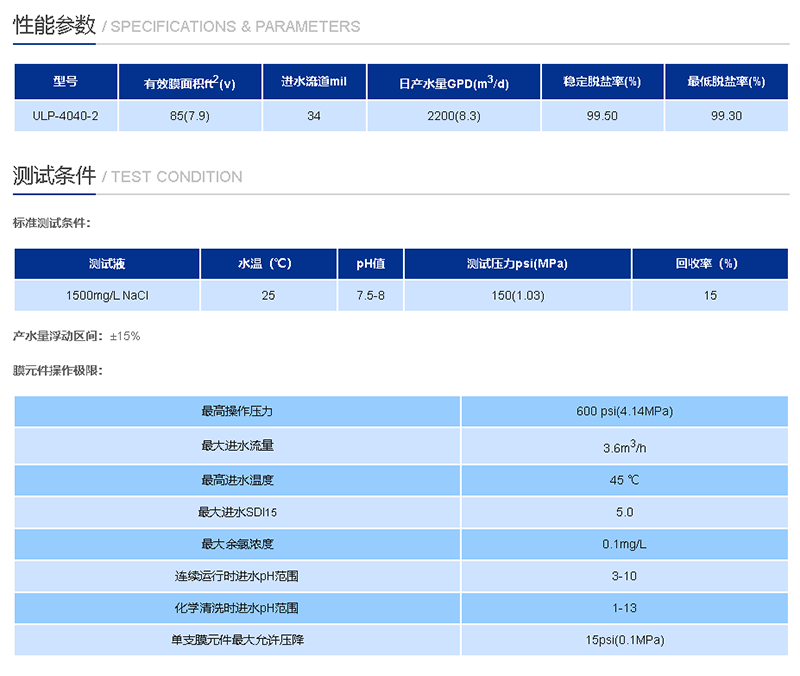Select the 性能参数 section heading
This screenshot has width=800, height=676.
click(x=48, y=25)
